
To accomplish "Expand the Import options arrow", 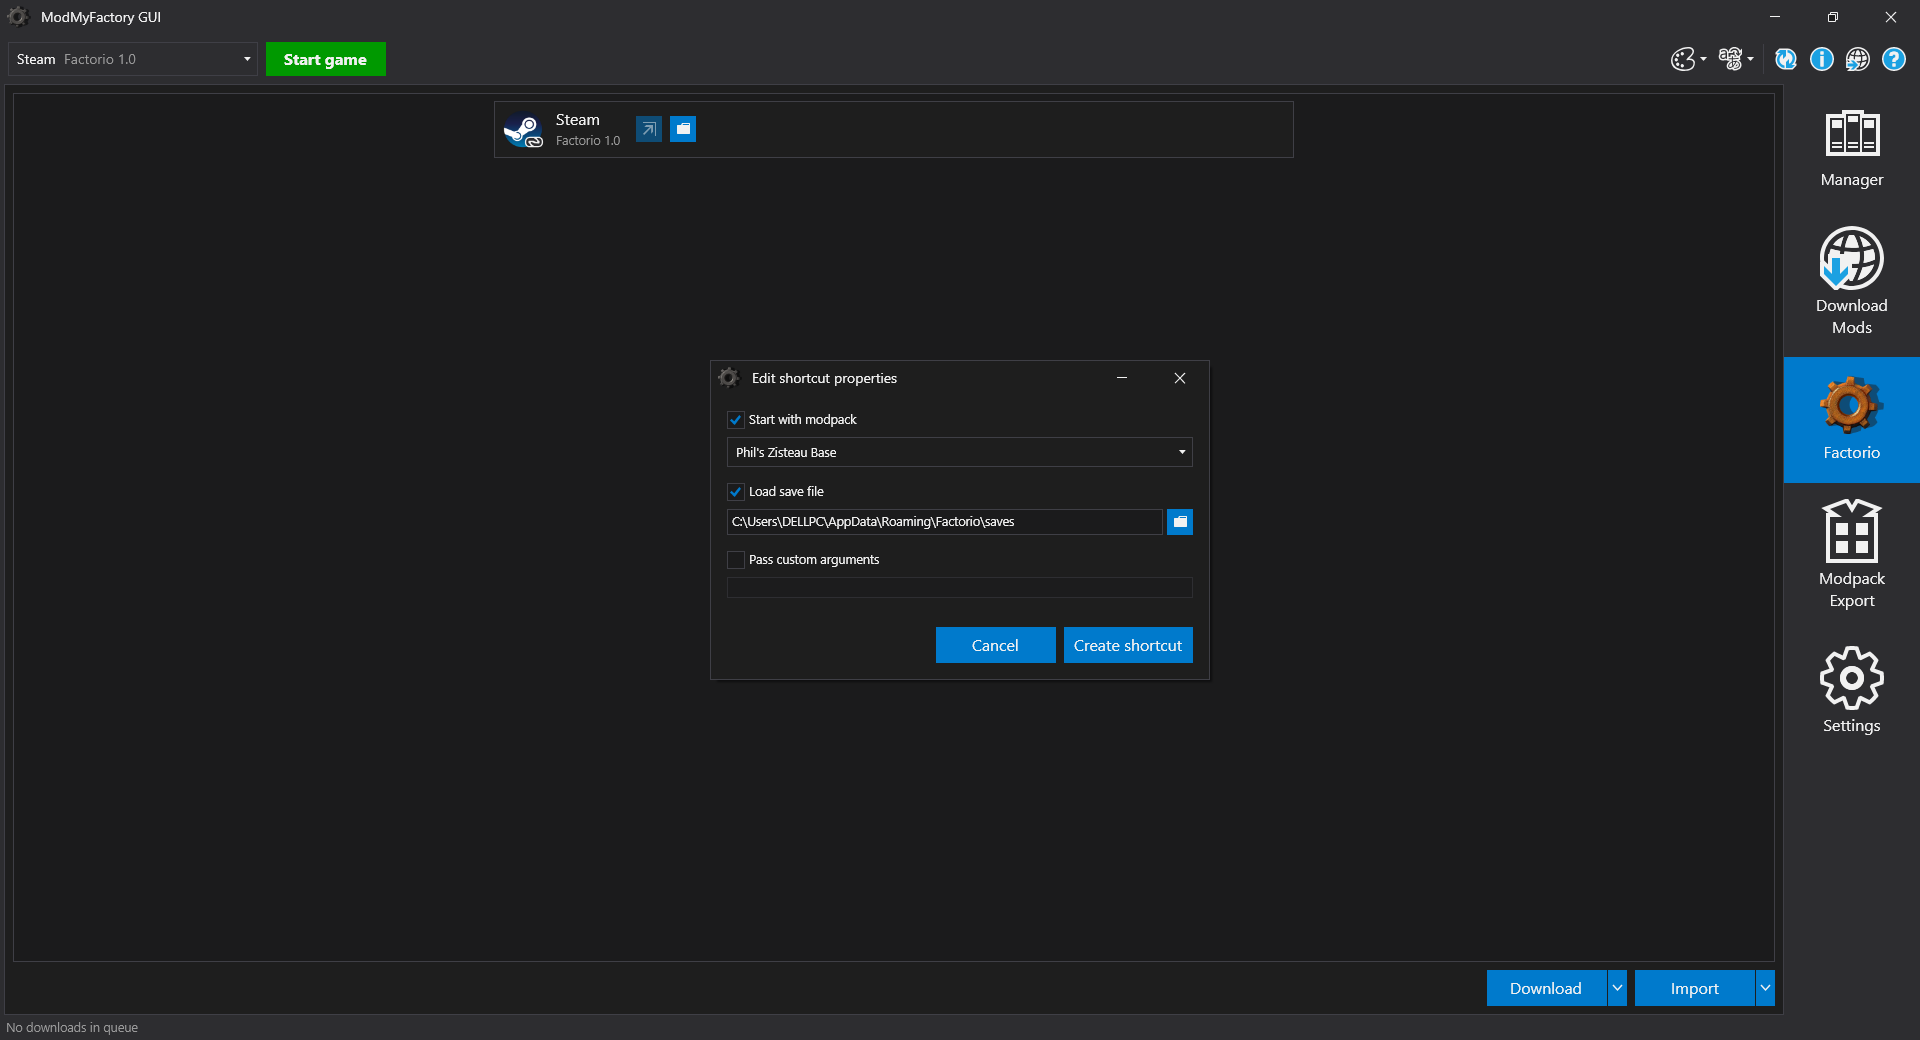I will pos(1765,988).
